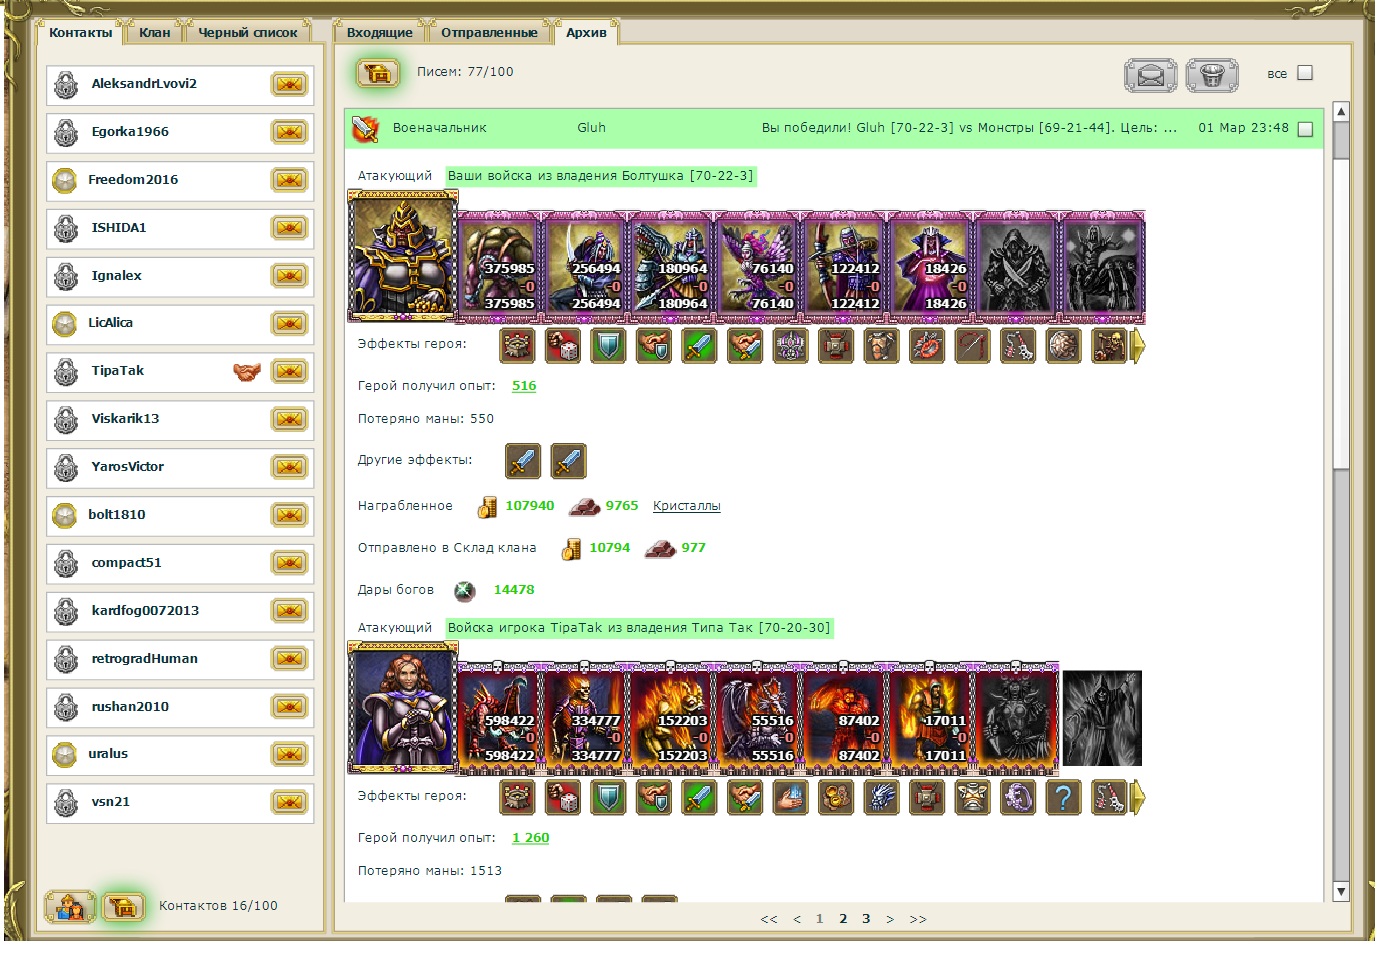Open the Кристаллы link
Screen dimensions: 1384x954
pyautogui.click(x=687, y=506)
